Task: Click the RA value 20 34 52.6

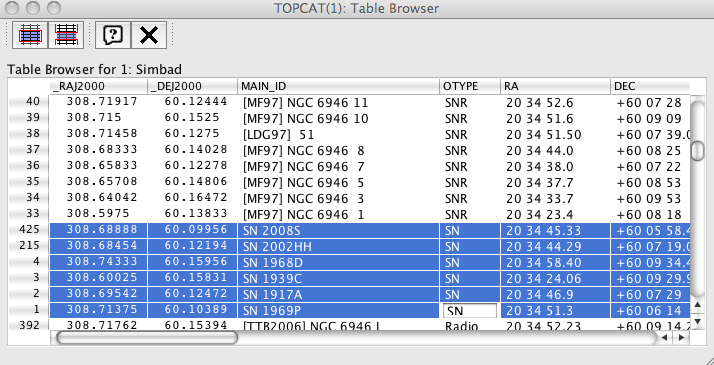Action: click(555, 103)
